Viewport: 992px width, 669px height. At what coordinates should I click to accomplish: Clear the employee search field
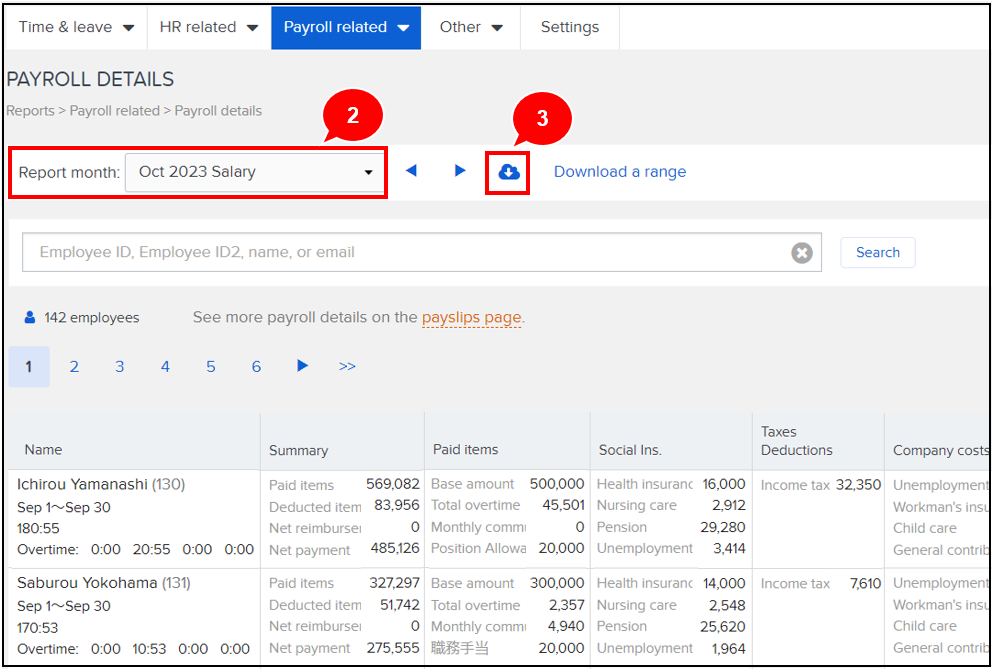[x=801, y=253]
